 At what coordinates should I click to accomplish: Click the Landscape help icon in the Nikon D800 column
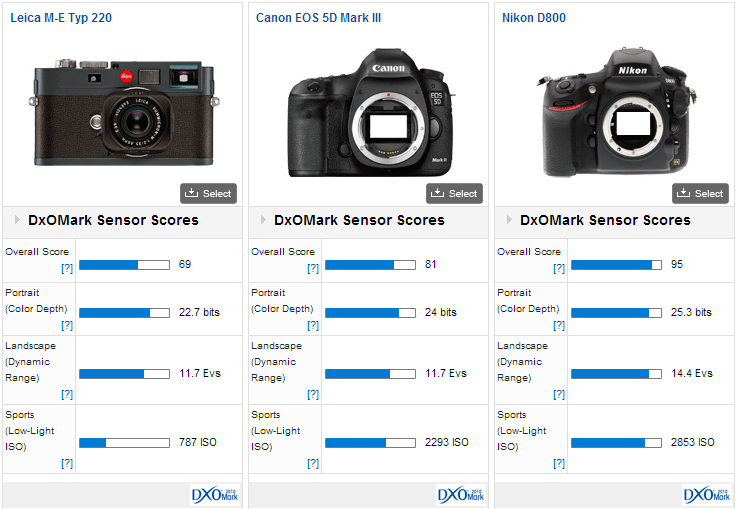click(559, 395)
